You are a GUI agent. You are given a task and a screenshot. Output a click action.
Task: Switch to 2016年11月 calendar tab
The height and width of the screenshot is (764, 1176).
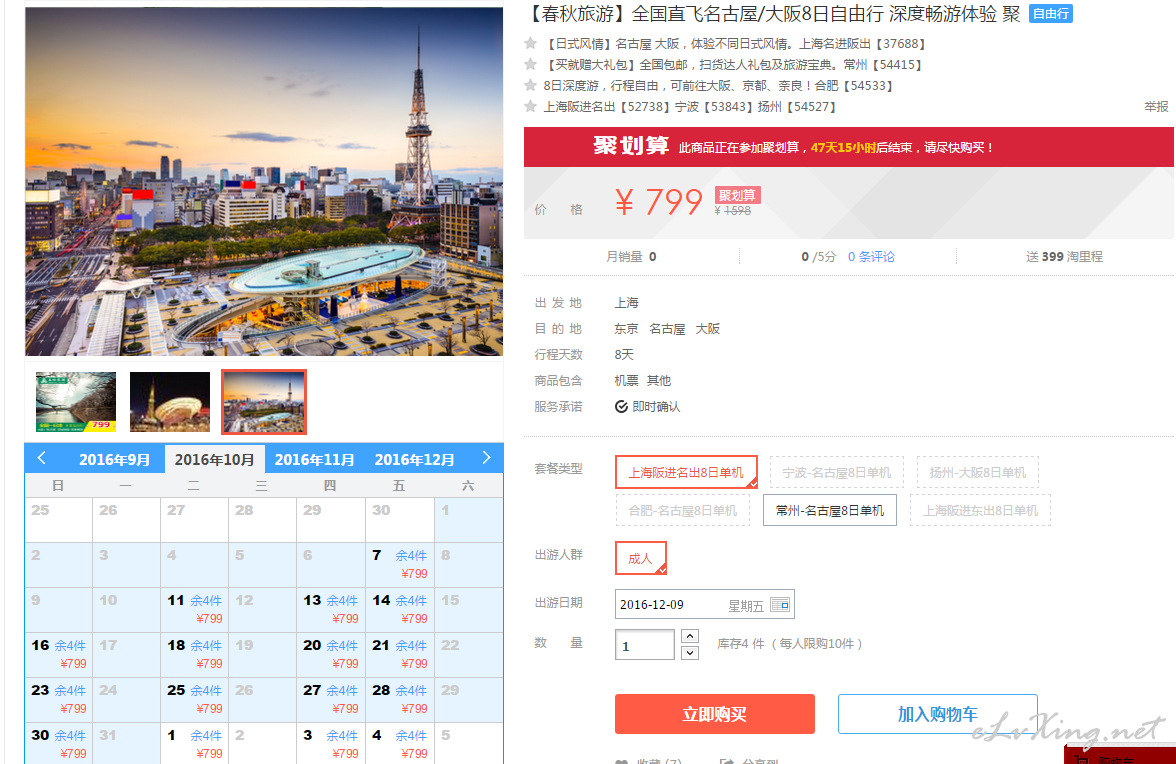(x=314, y=459)
